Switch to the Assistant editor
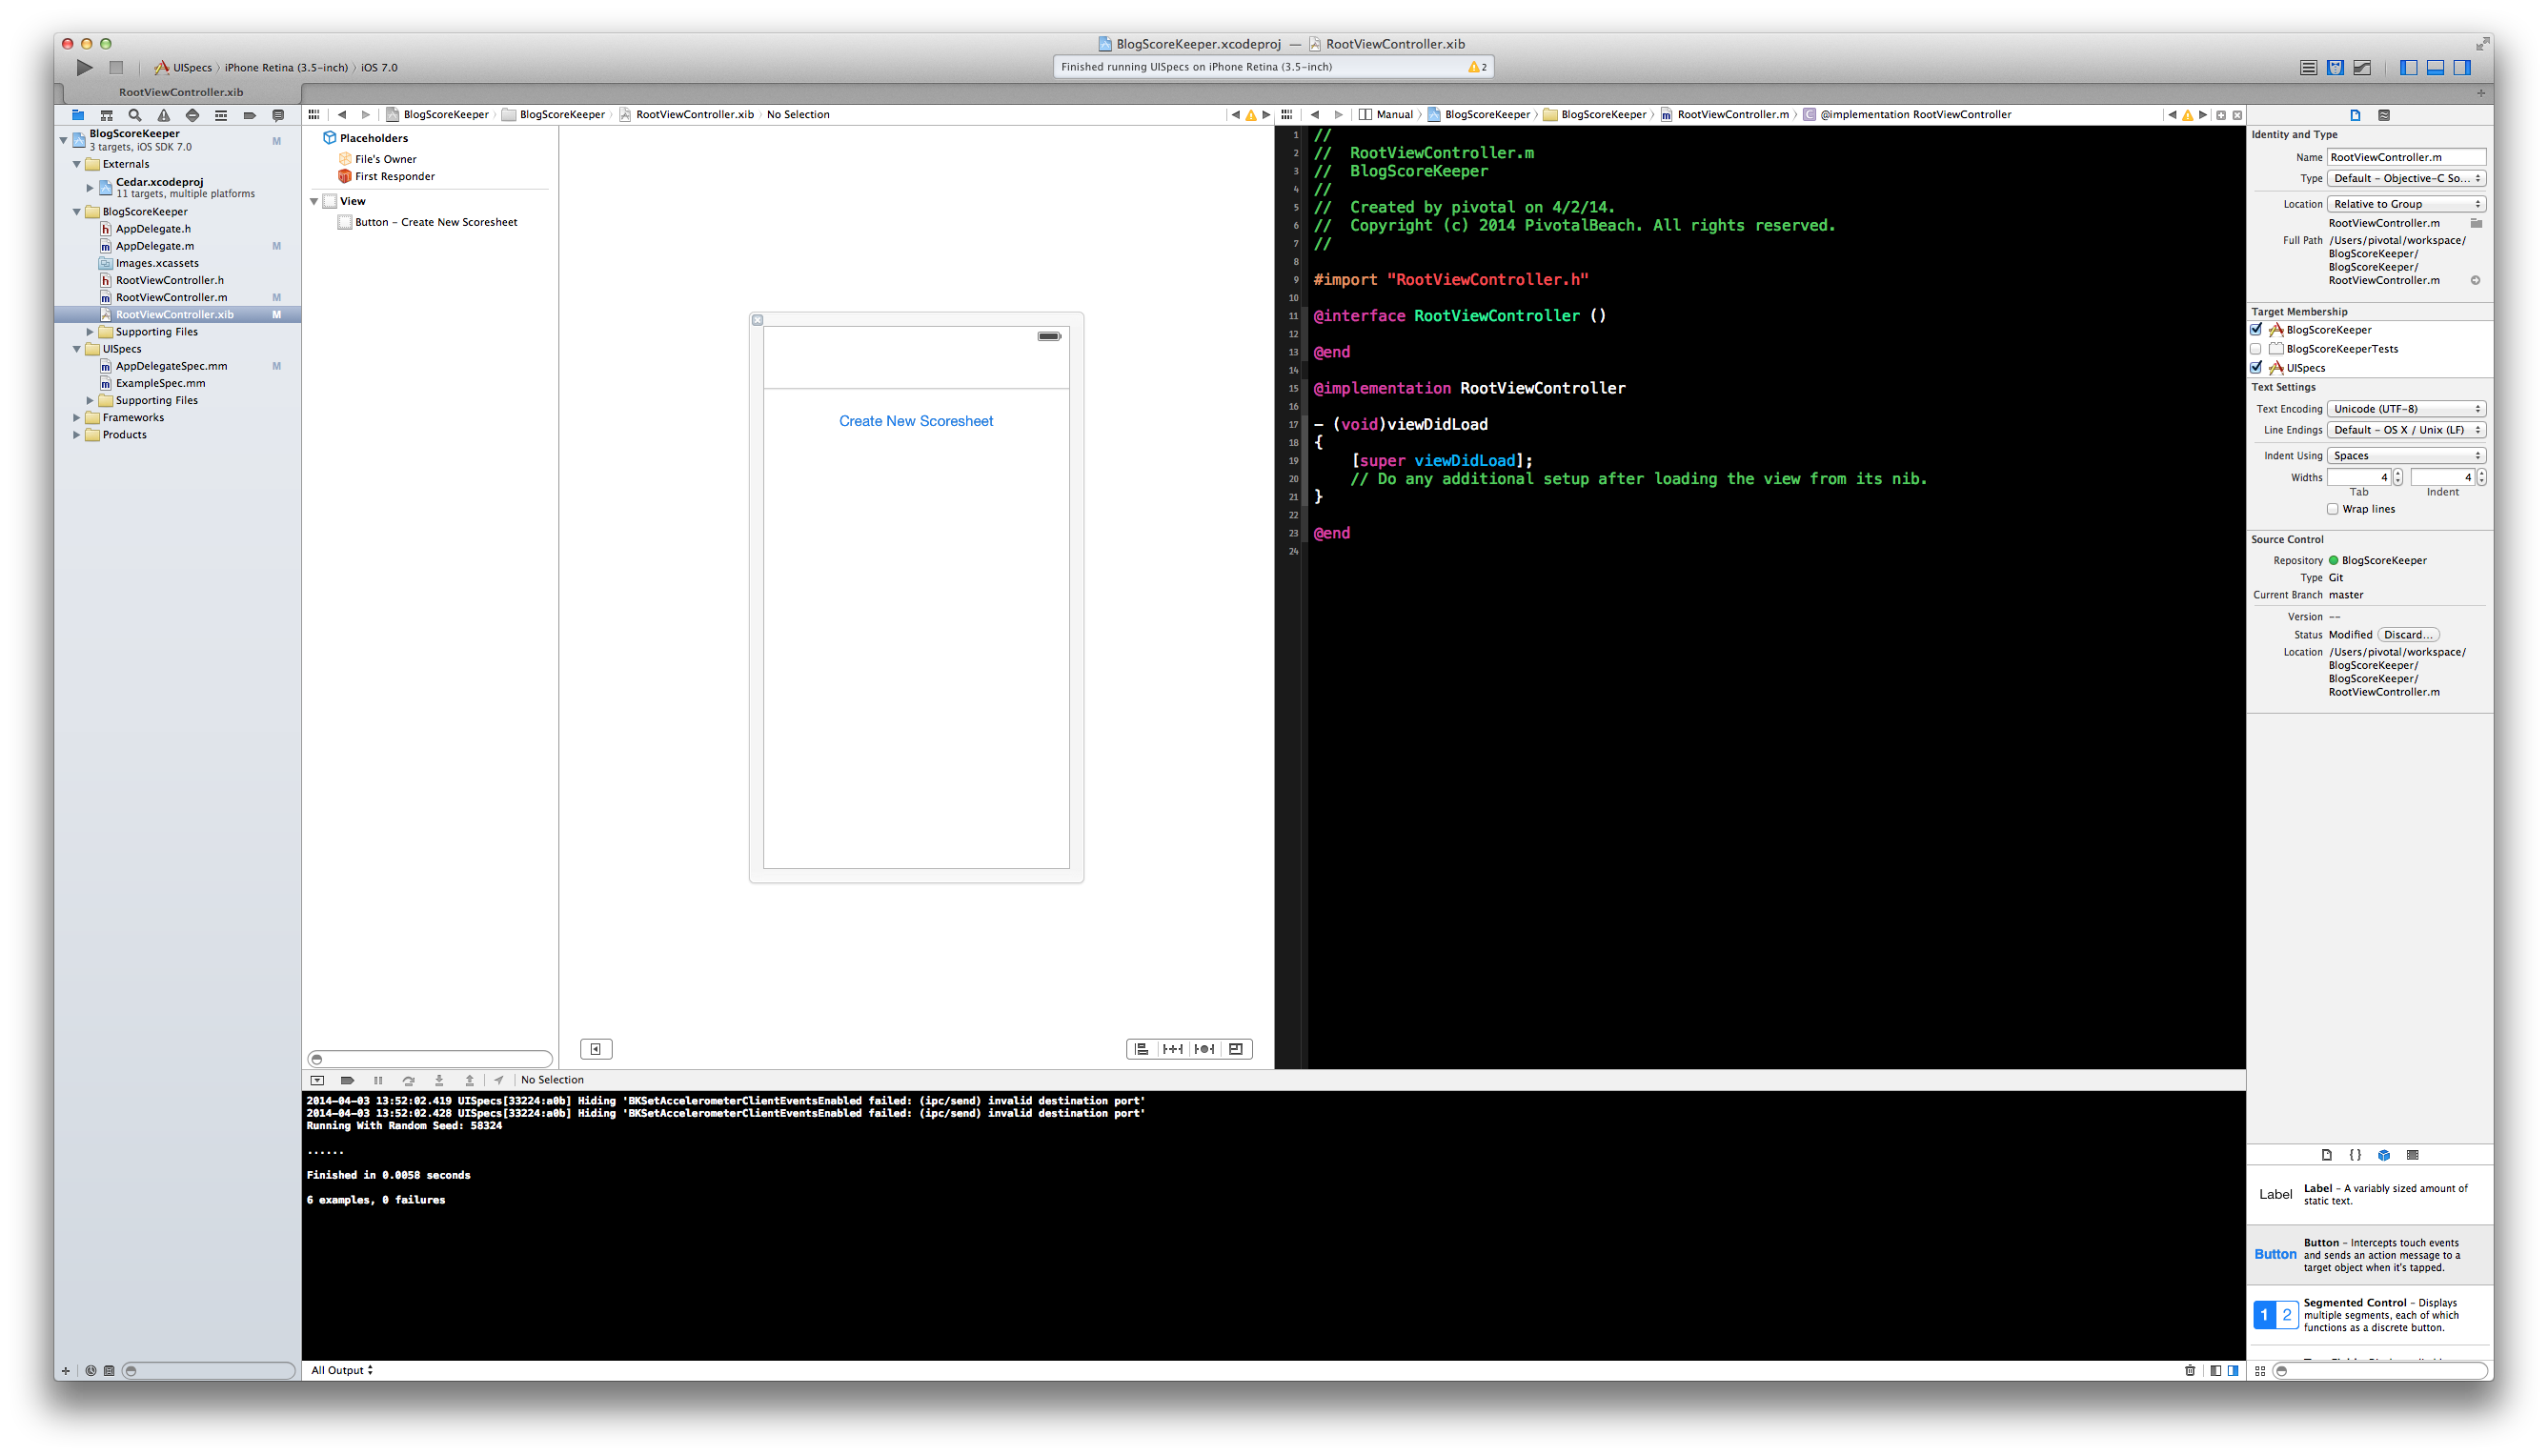Viewport: 2548px width, 1456px height. pyautogui.click(x=2336, y=67)
